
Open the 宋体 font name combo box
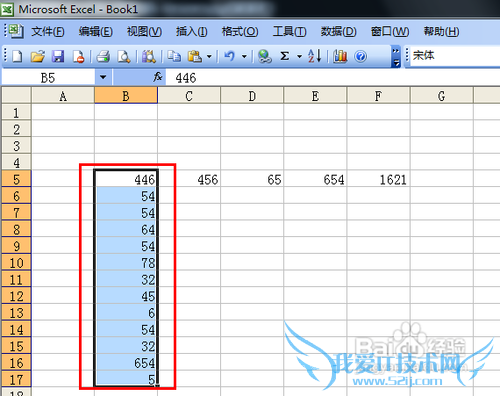[455, 55]
